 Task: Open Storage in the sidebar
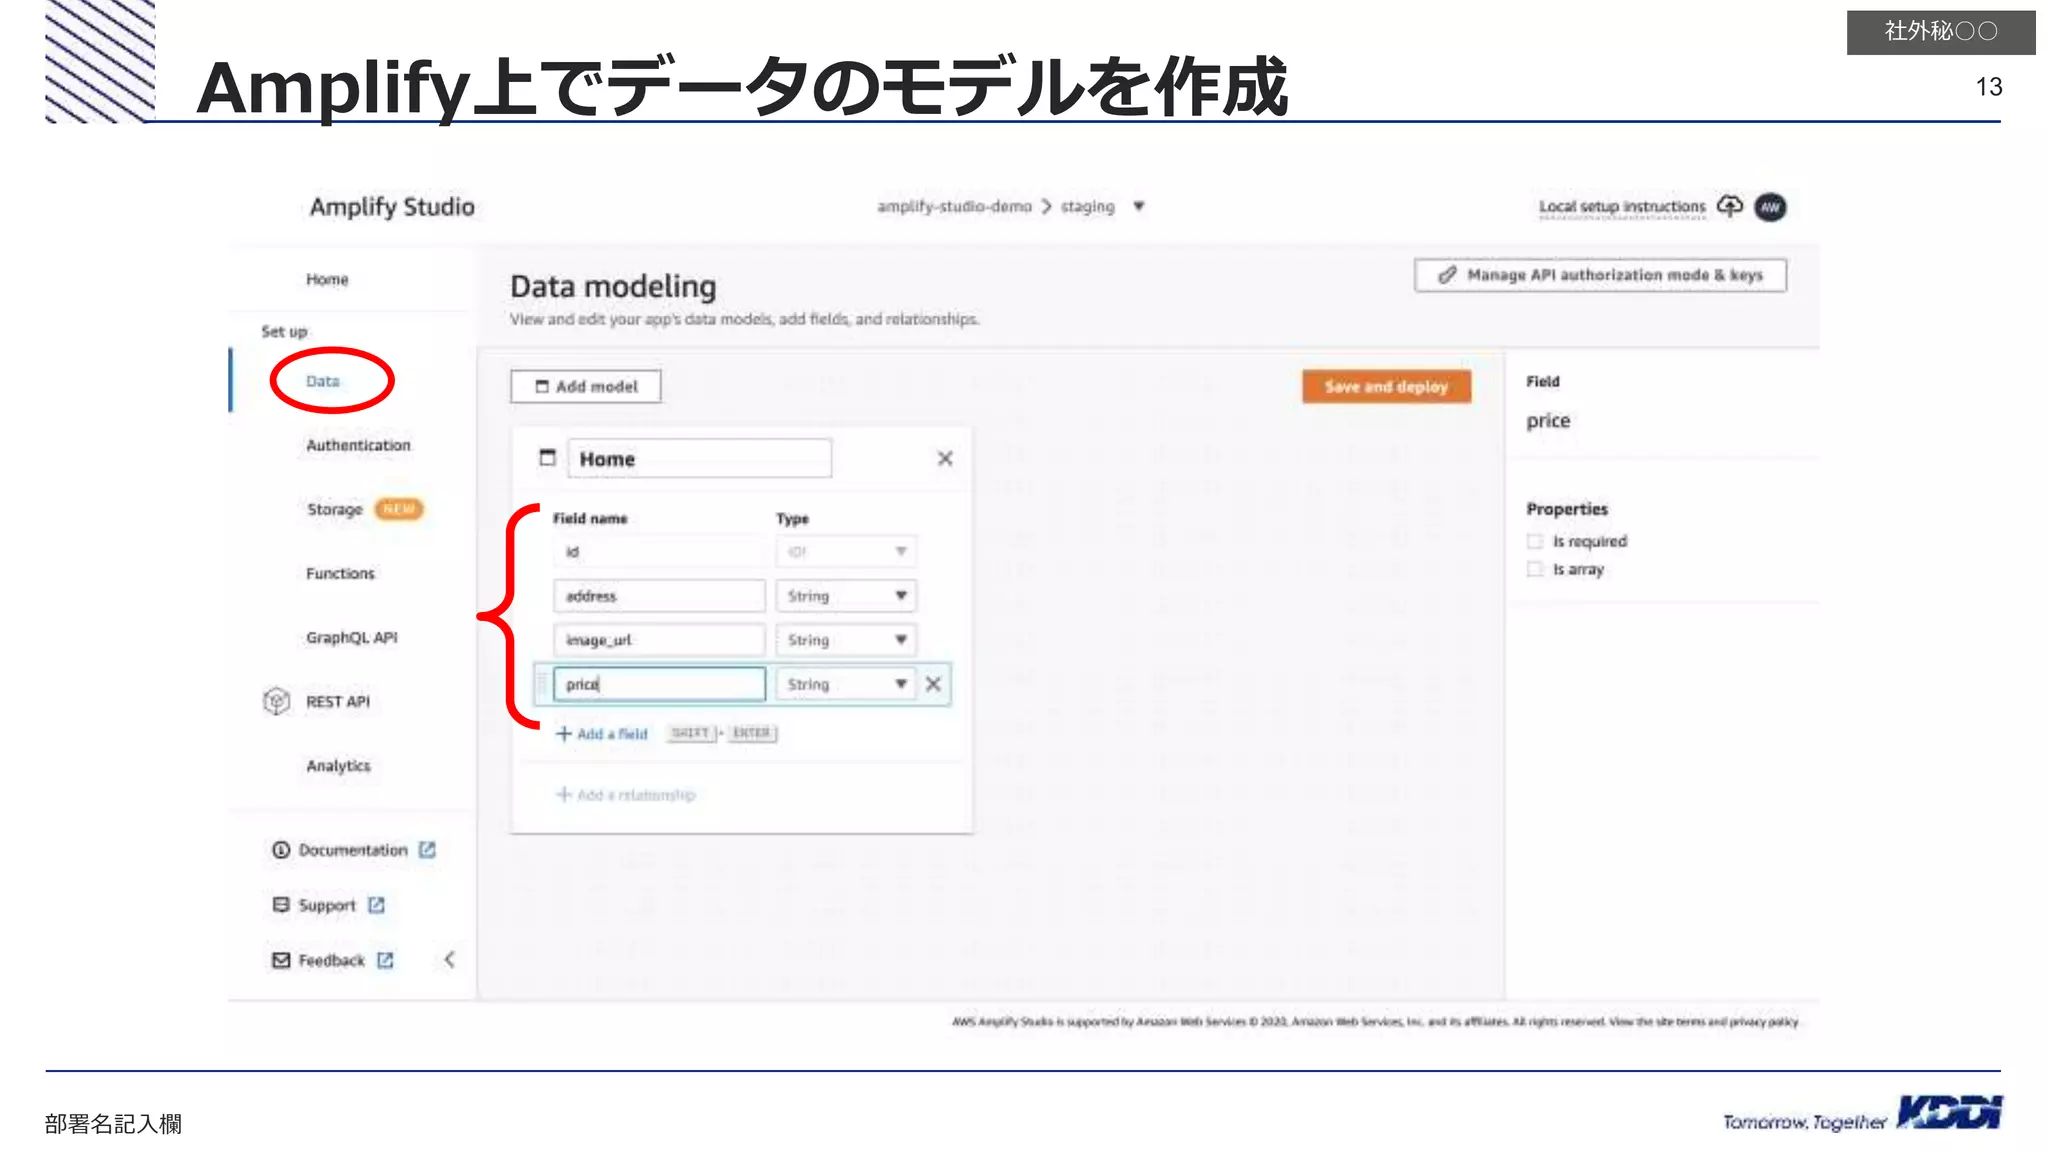[334, 510]
